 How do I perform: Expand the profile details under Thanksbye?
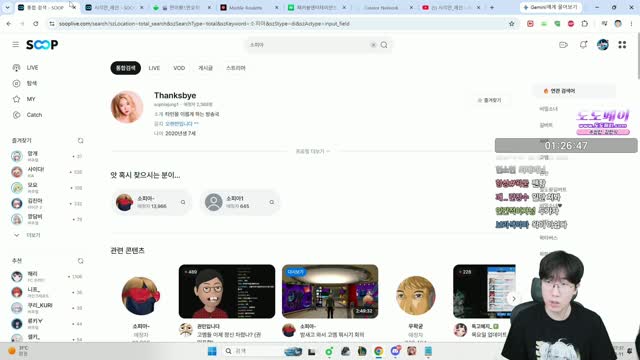click(312, 151)
